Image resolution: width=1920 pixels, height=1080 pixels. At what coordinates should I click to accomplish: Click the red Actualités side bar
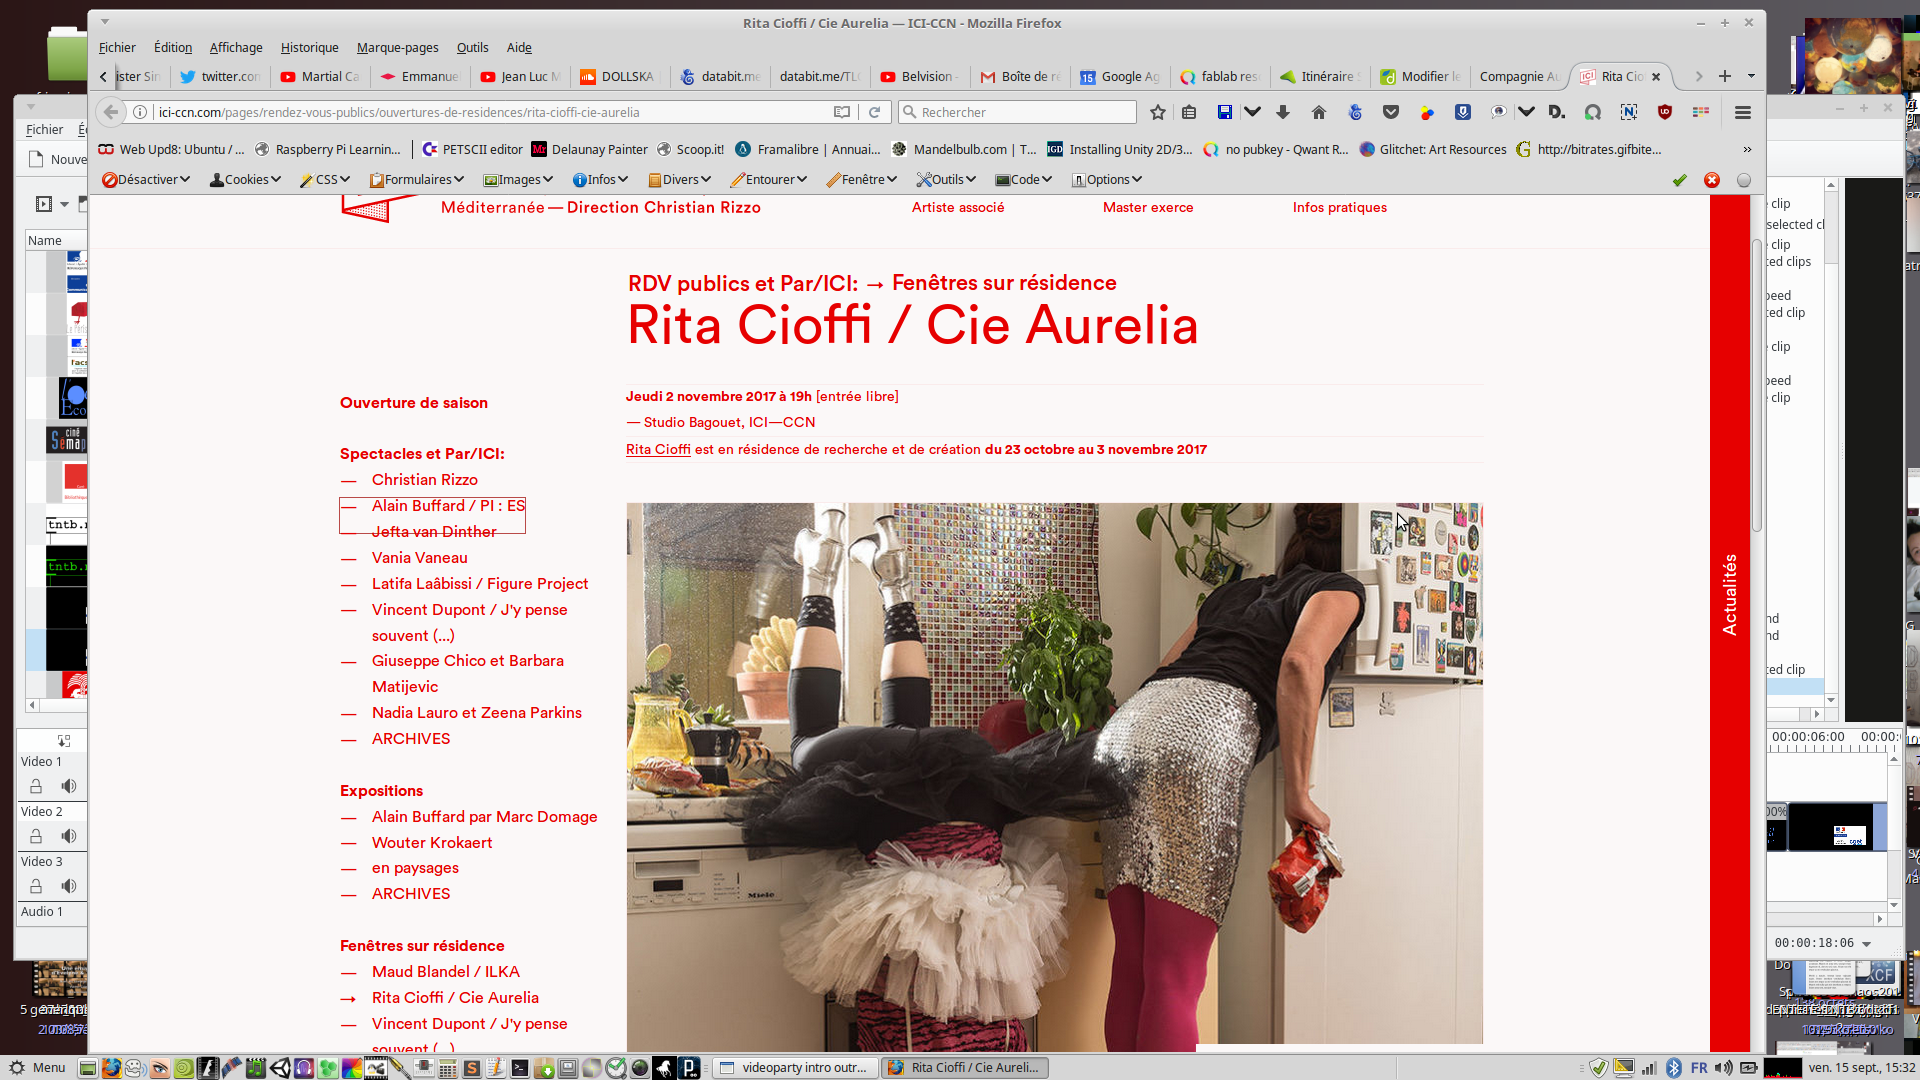click(x=1729, y=595)
